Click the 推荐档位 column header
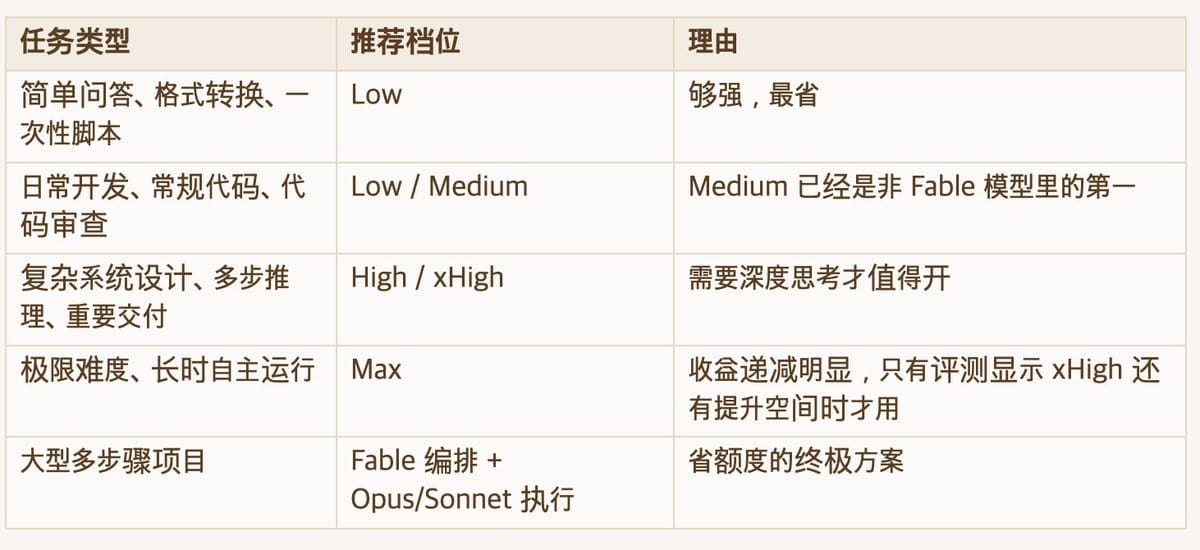1200x550 pixels. (x=504, y=42)
